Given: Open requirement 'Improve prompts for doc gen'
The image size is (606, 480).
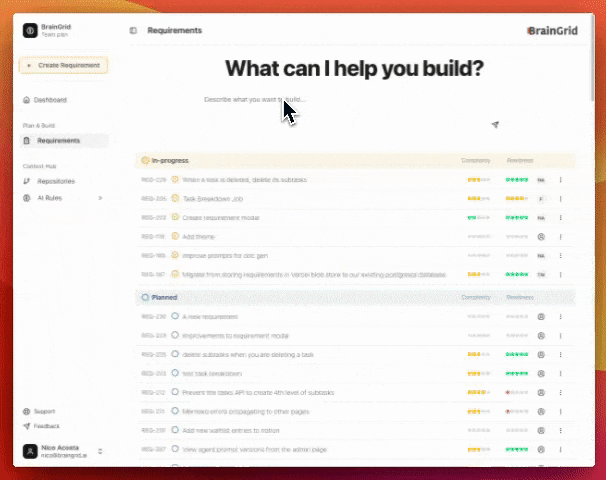Looking at the screenshot, I should (225, 255).
